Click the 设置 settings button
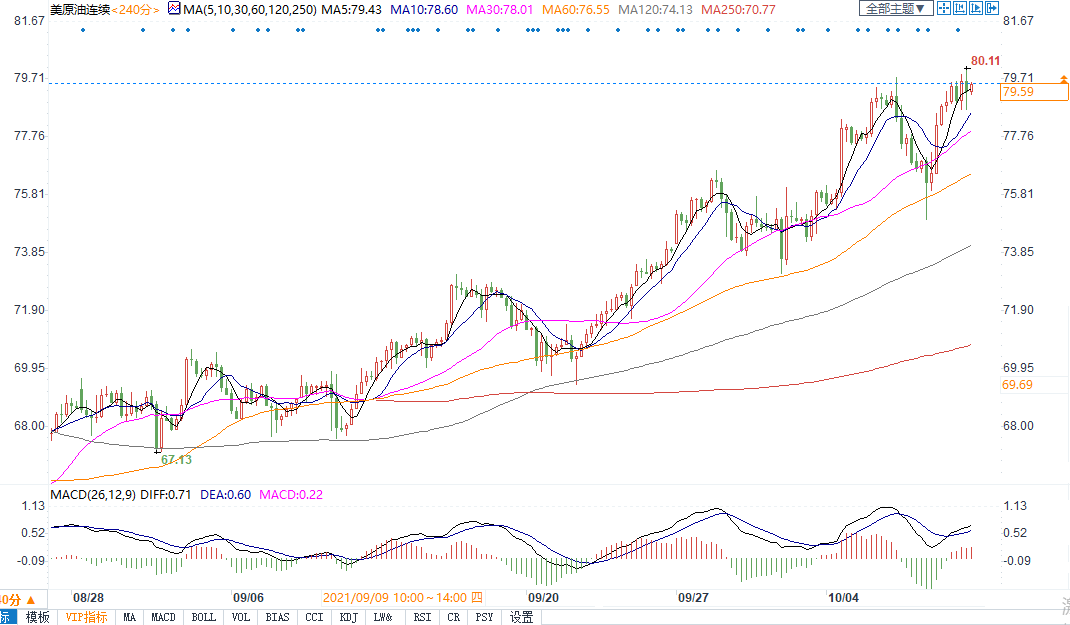This screenshot has height=625, width=1070. [522, 617]
